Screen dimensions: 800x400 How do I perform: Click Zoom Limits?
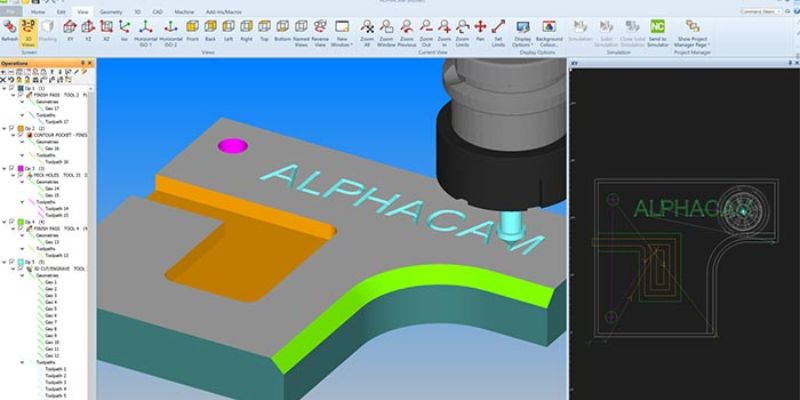[x=462, y=33]
